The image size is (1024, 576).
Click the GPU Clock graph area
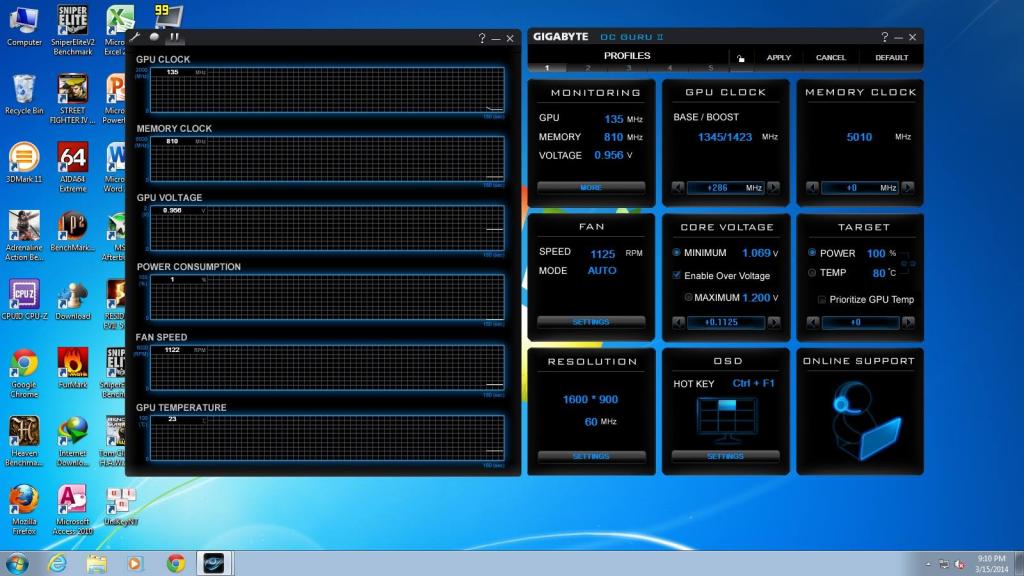(327, 90)
